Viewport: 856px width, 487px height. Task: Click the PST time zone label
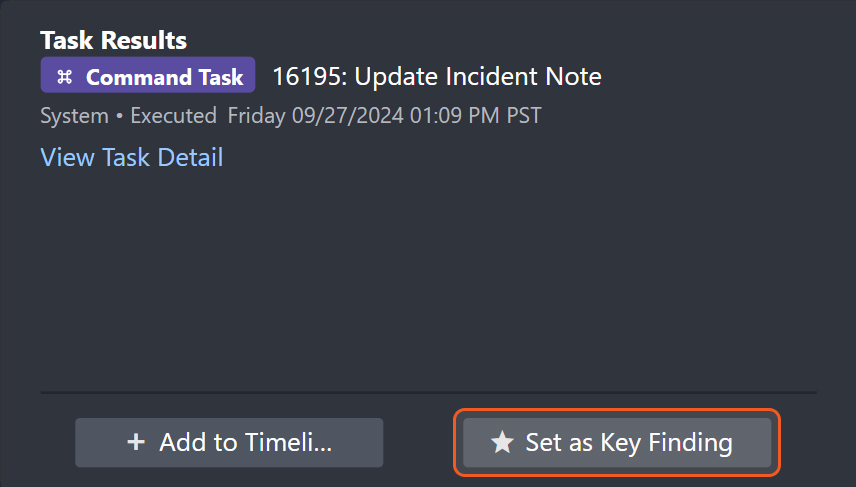(523, 116)
